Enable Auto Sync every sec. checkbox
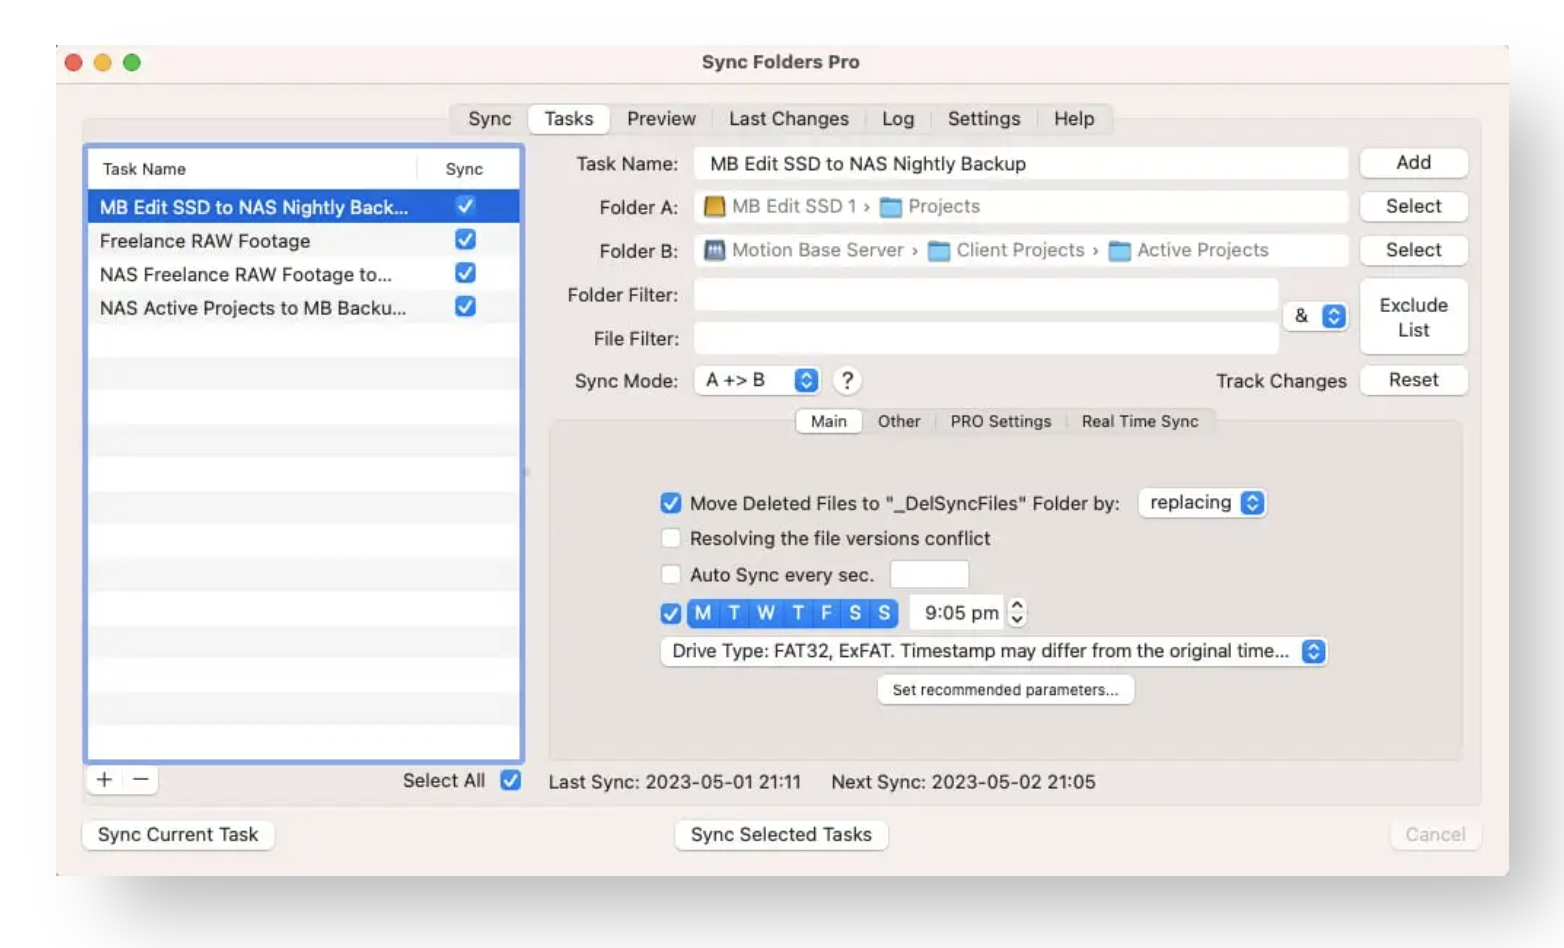The image size is (1564, 948). tap(671, 575)
